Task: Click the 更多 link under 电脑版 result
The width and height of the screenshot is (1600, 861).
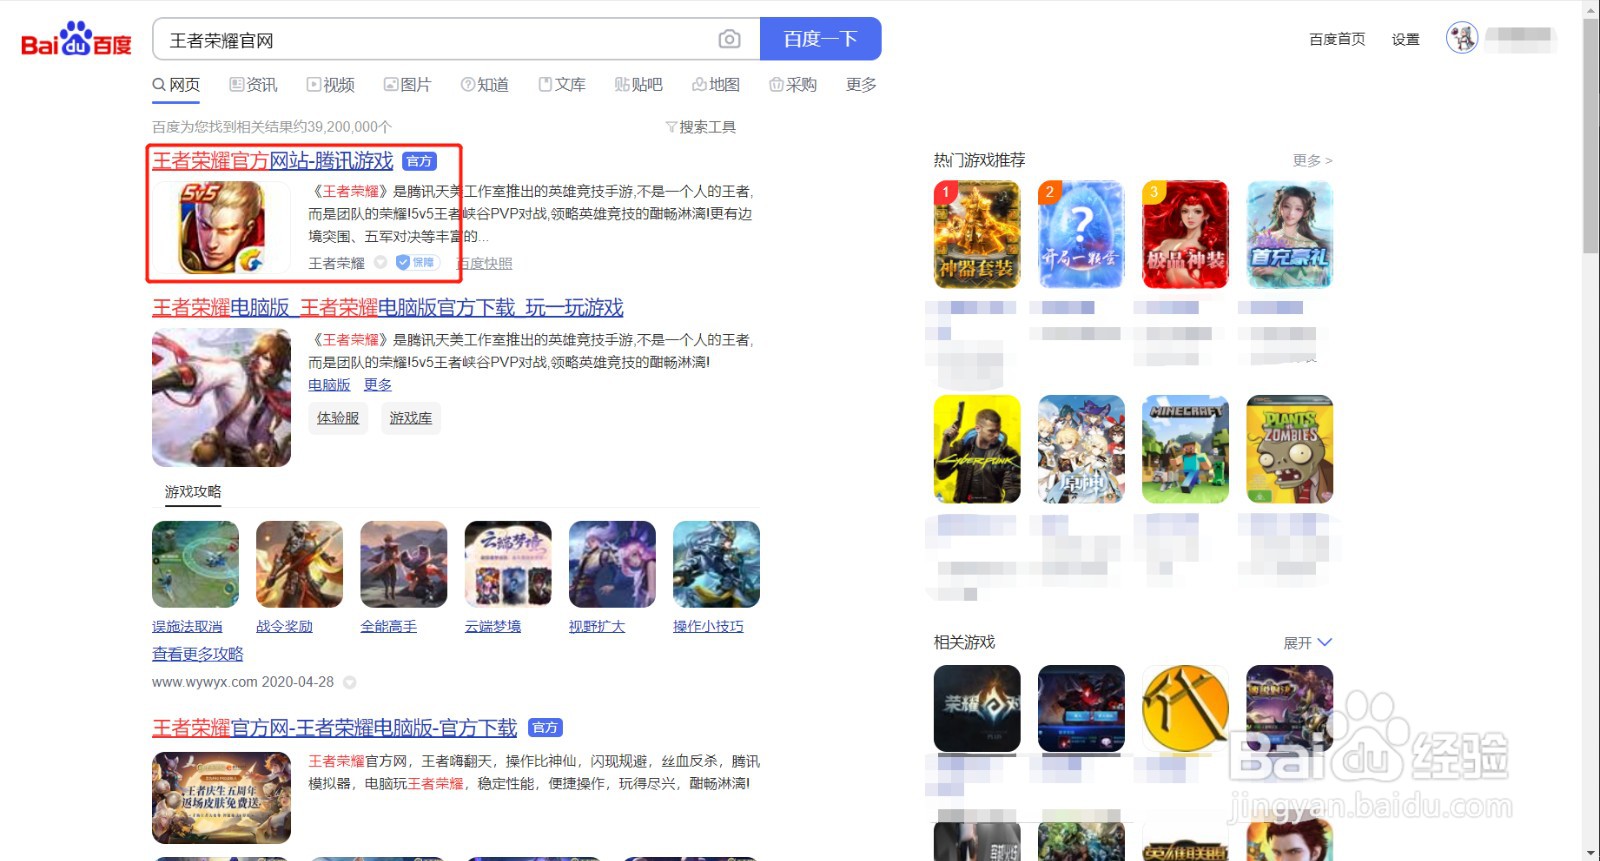Action: 377,385
